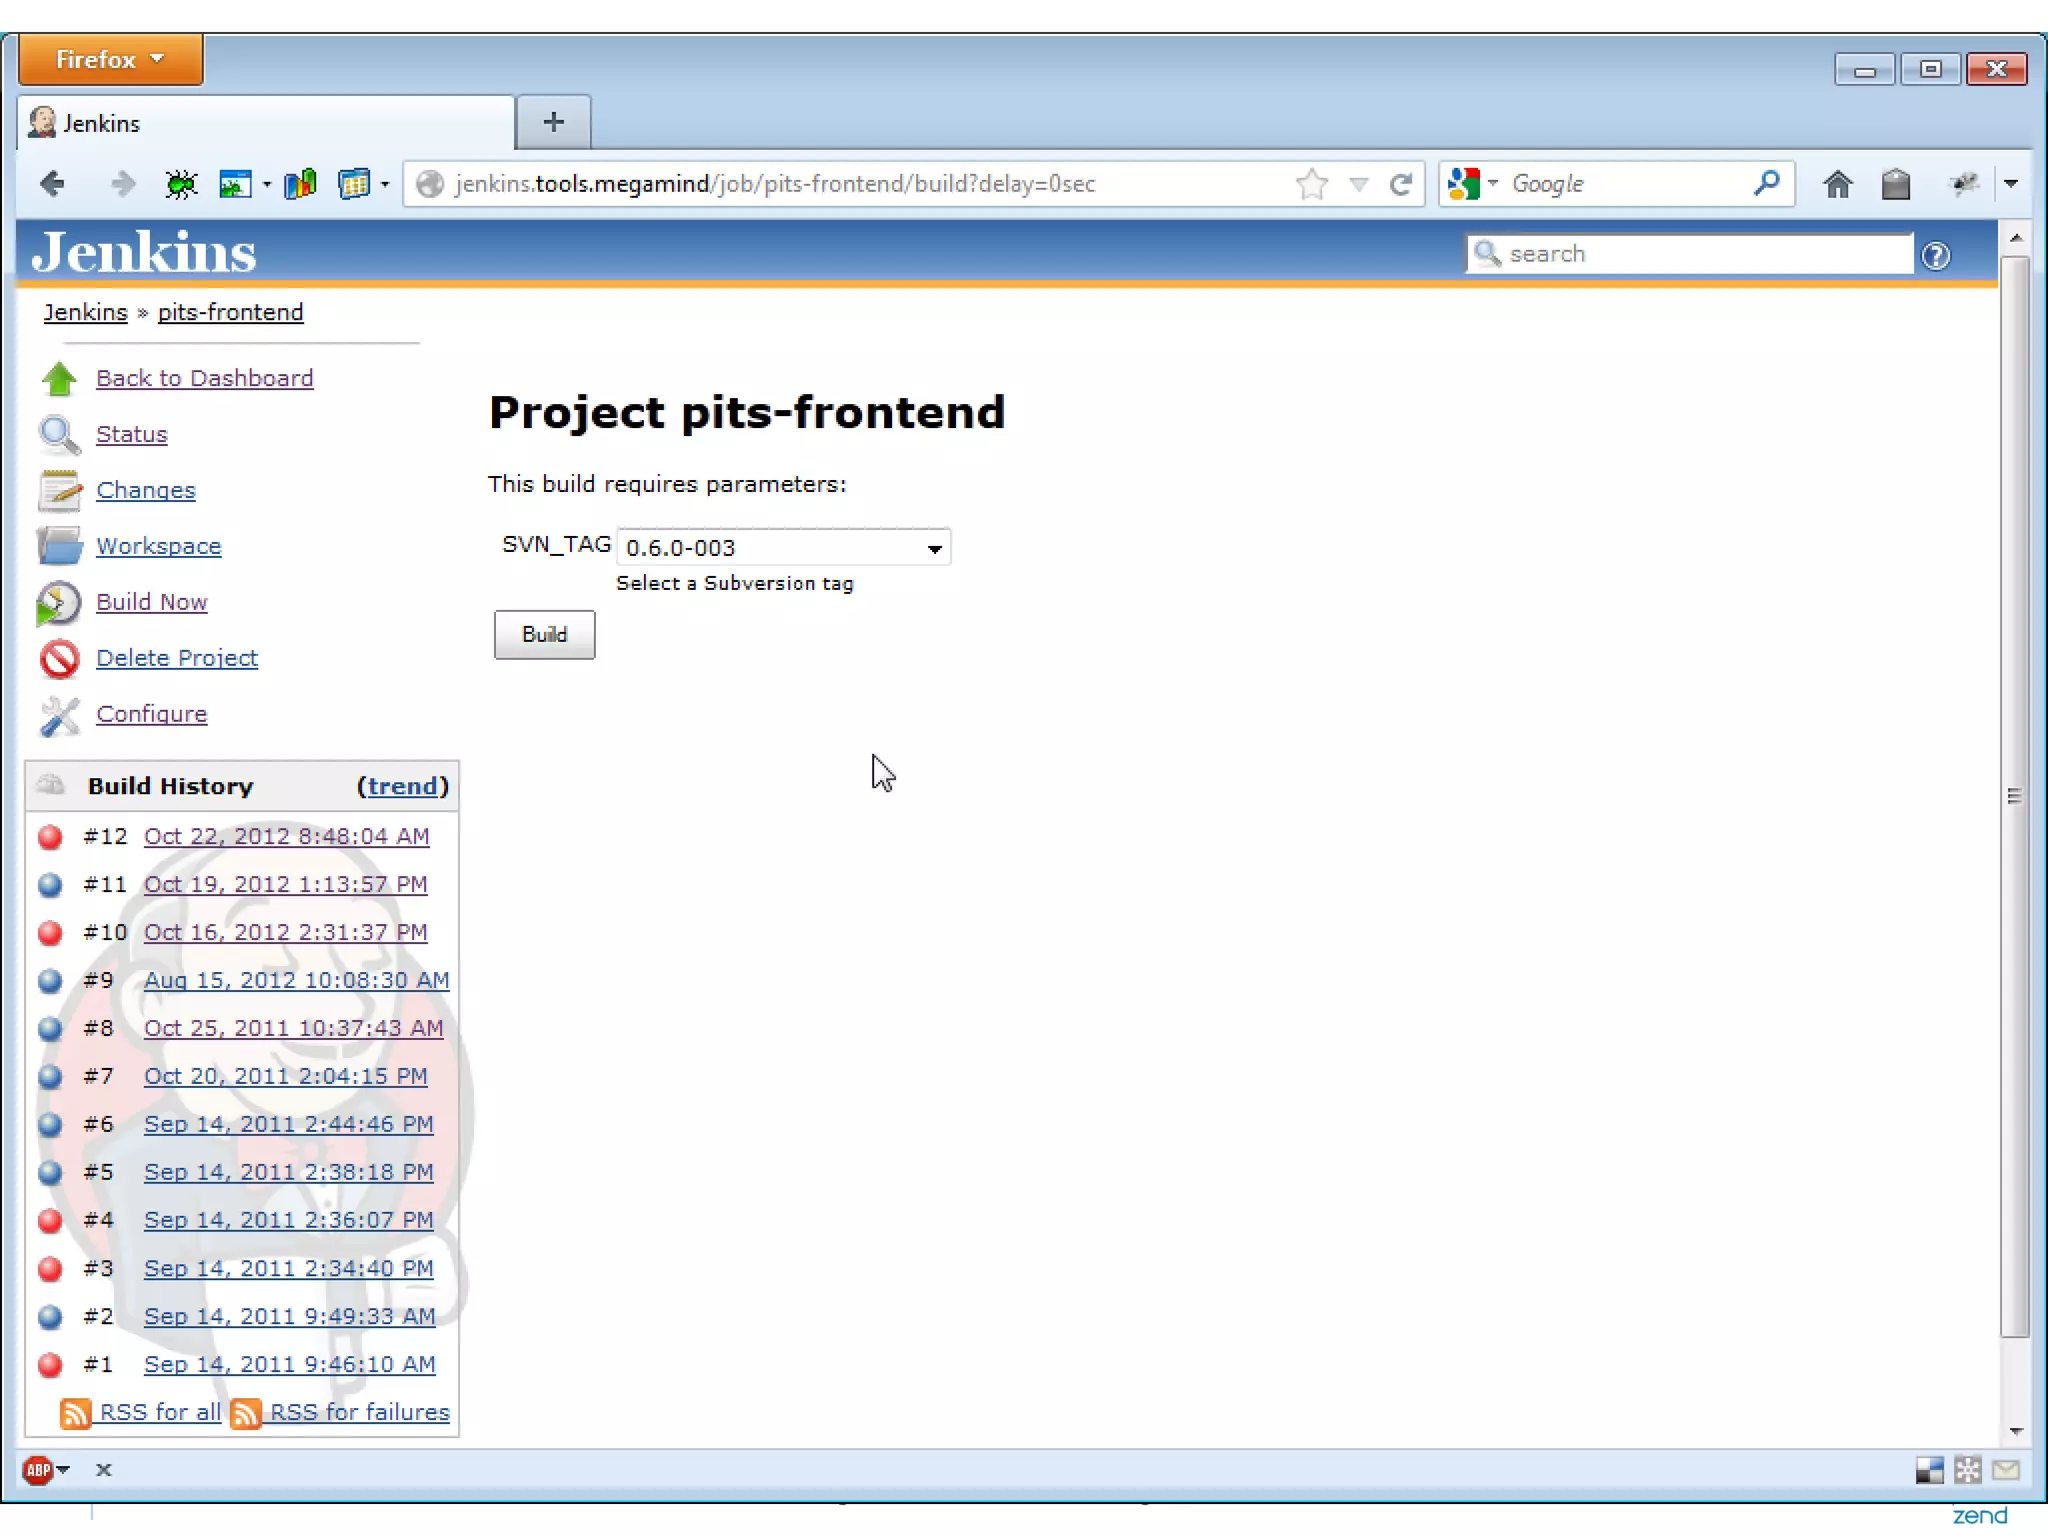2048x1536 pixels.
Task: Click the table grid toolbar icon
Action: tap(354, 184)
